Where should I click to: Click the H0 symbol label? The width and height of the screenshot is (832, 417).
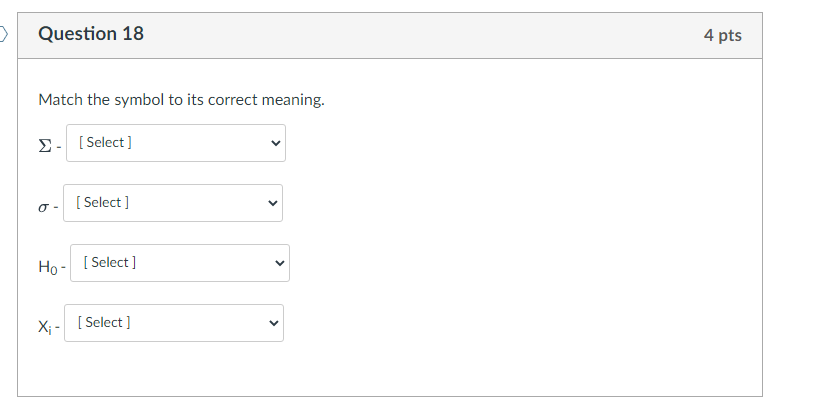pos(49,265)
